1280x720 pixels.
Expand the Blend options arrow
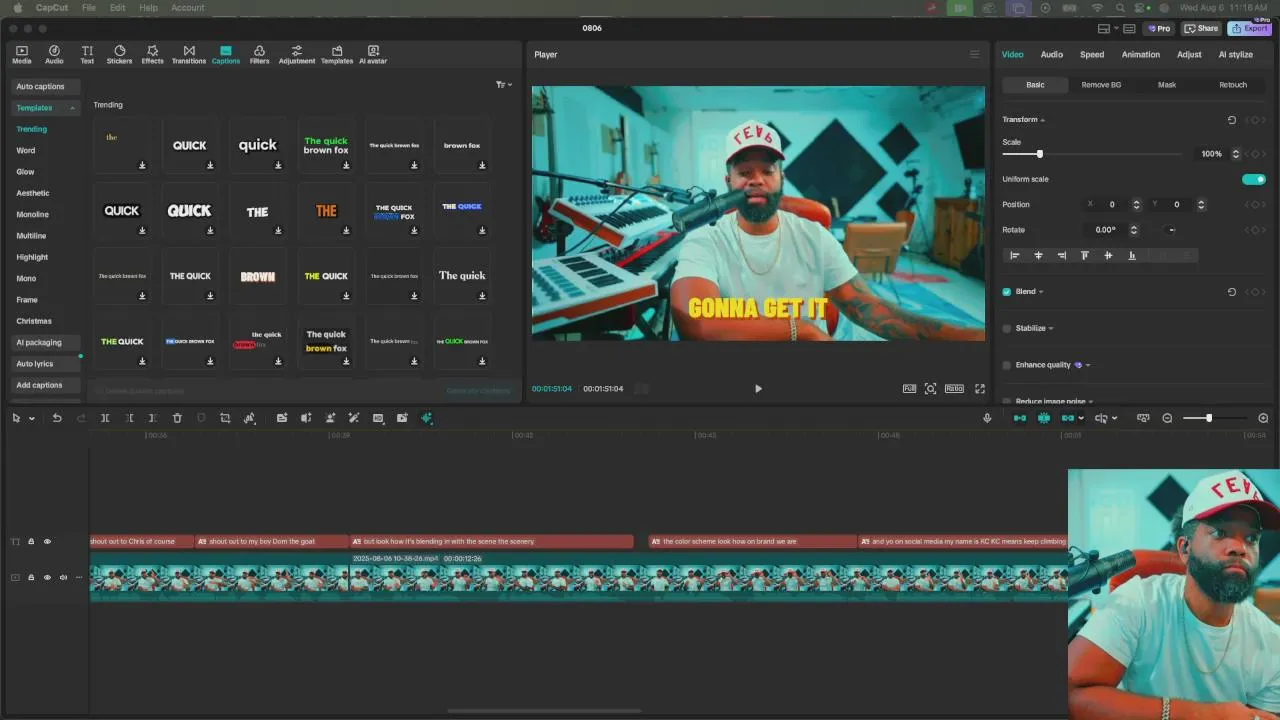click(1041, 292)
